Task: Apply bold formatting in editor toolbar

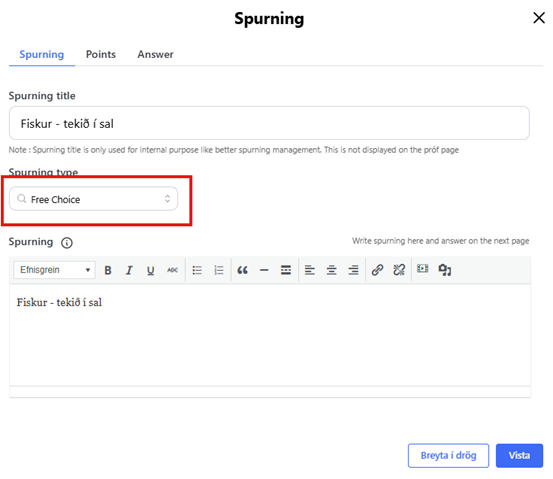Action: 108,270
